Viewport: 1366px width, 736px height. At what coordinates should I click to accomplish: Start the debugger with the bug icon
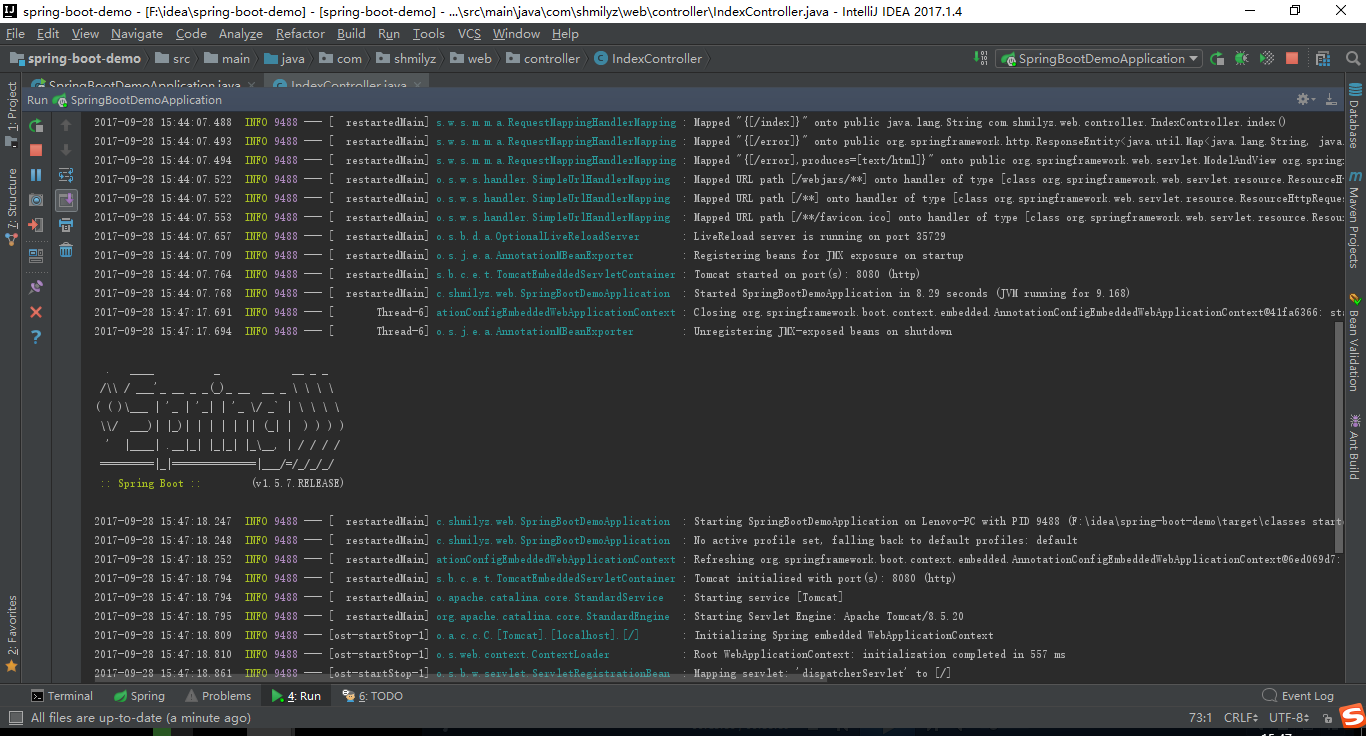(1241, 59)
